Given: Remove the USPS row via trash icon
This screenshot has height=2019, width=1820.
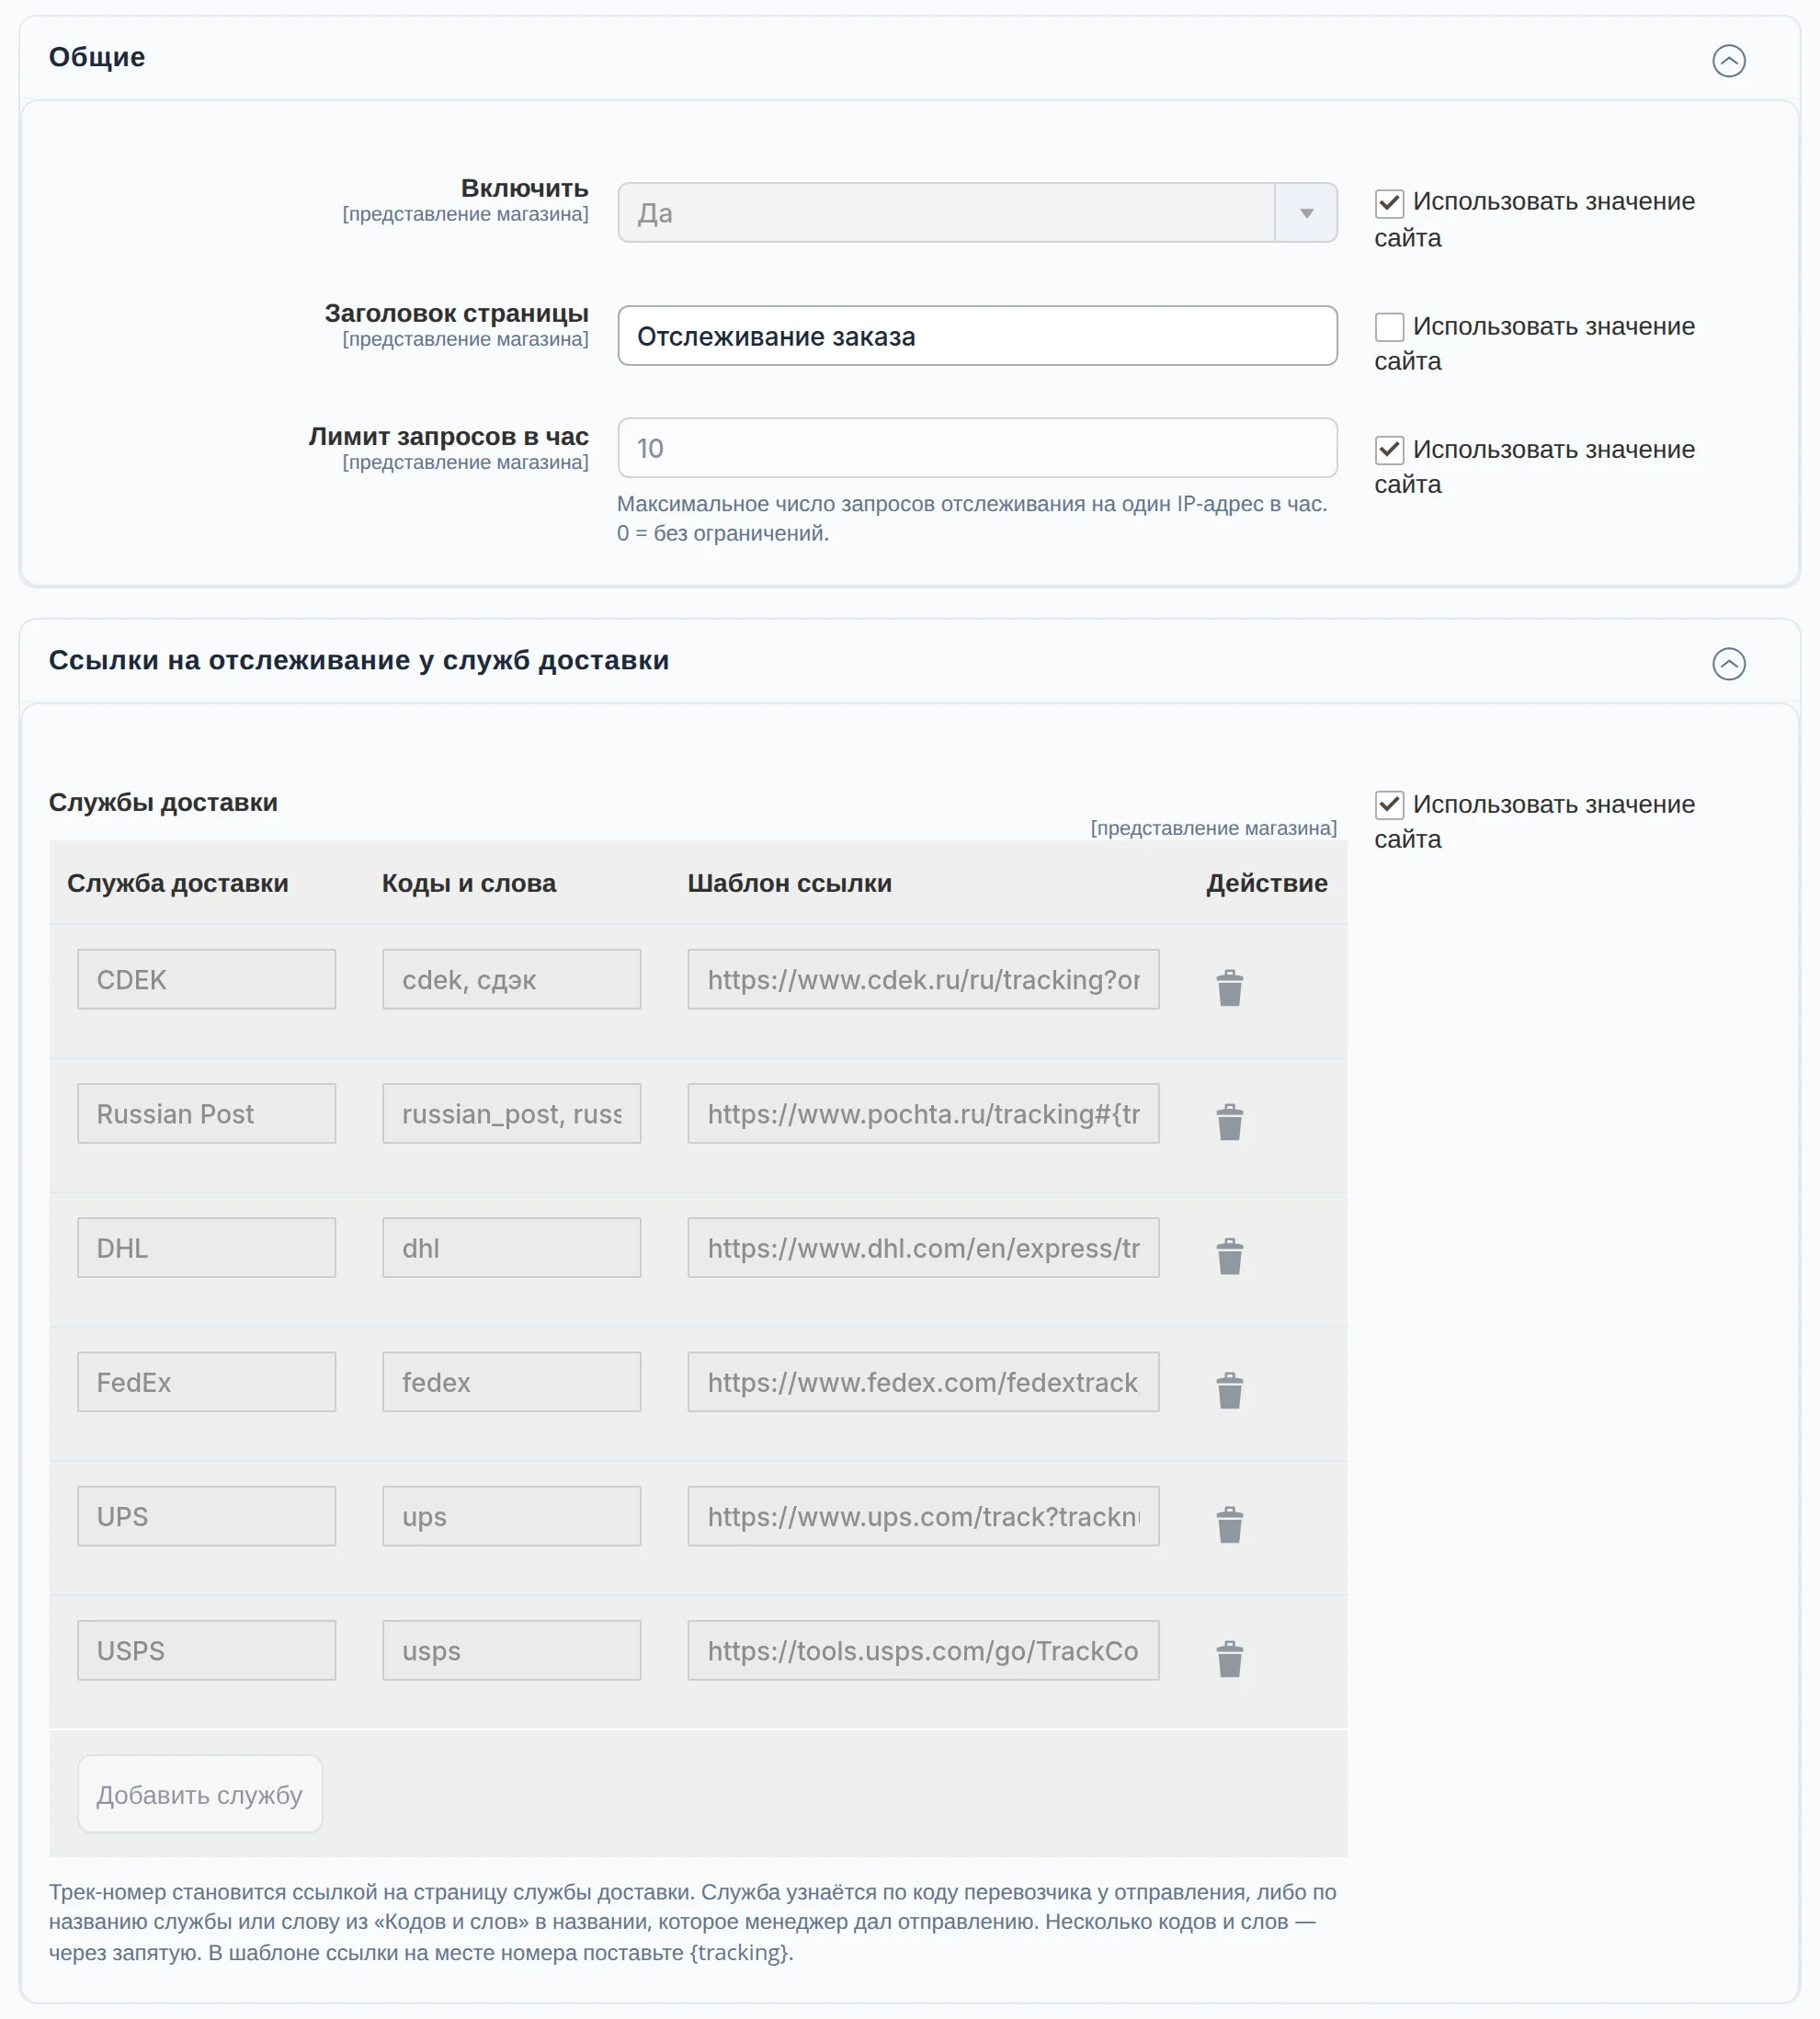Looking at the screenshot, I should tap(1229, 1657).
